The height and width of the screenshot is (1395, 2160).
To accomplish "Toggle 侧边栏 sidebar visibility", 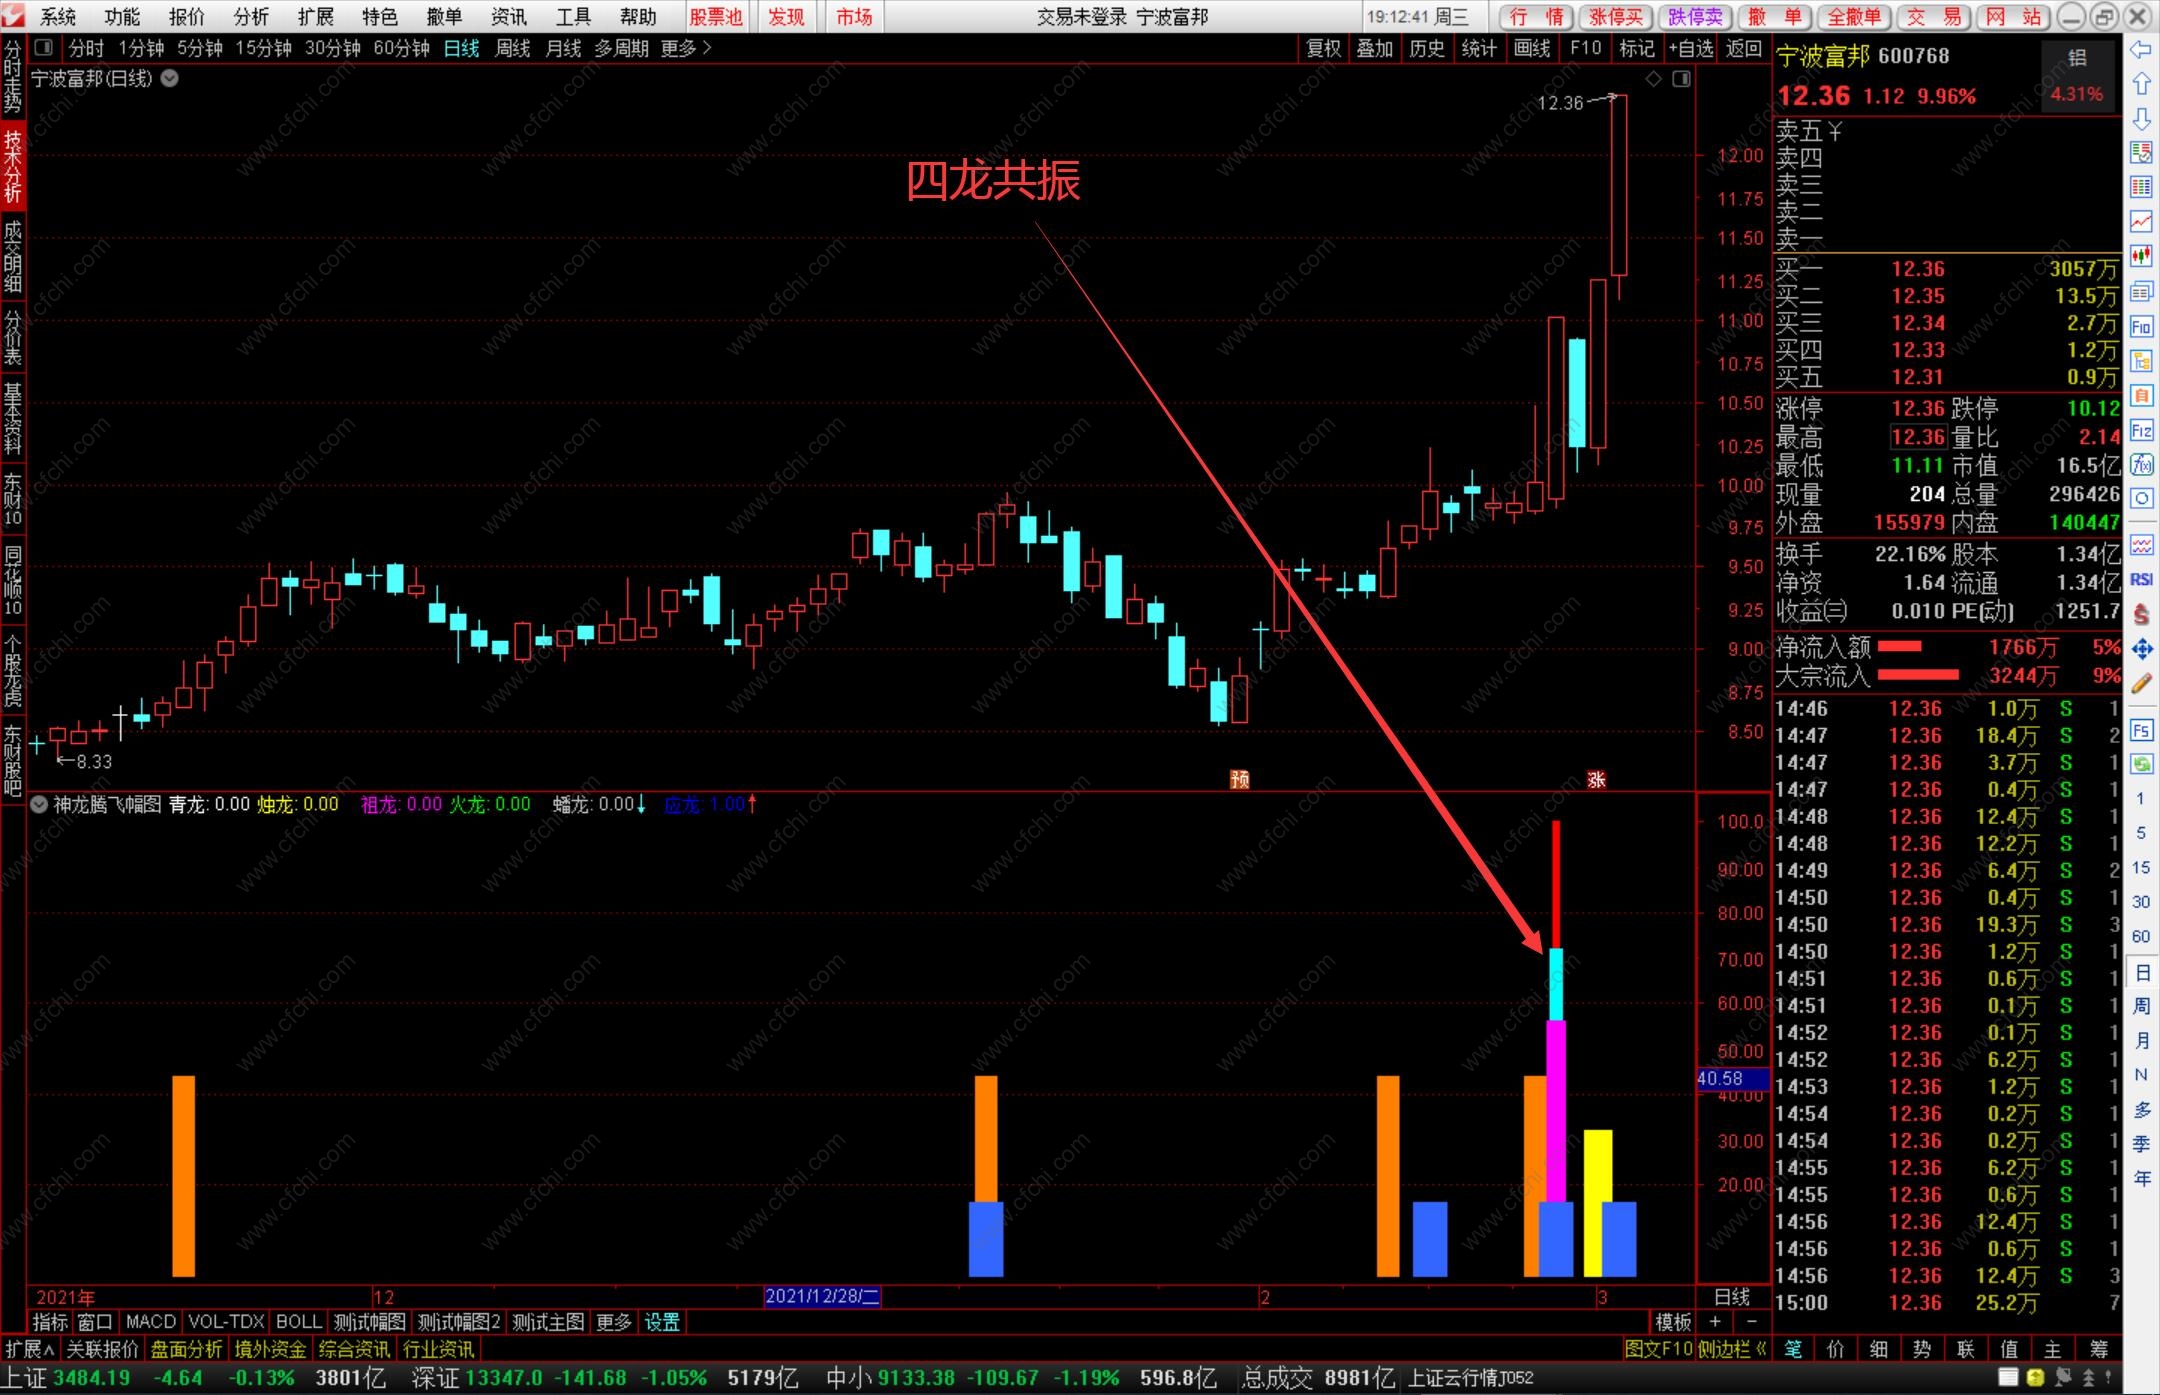I will (1731, 1349).
